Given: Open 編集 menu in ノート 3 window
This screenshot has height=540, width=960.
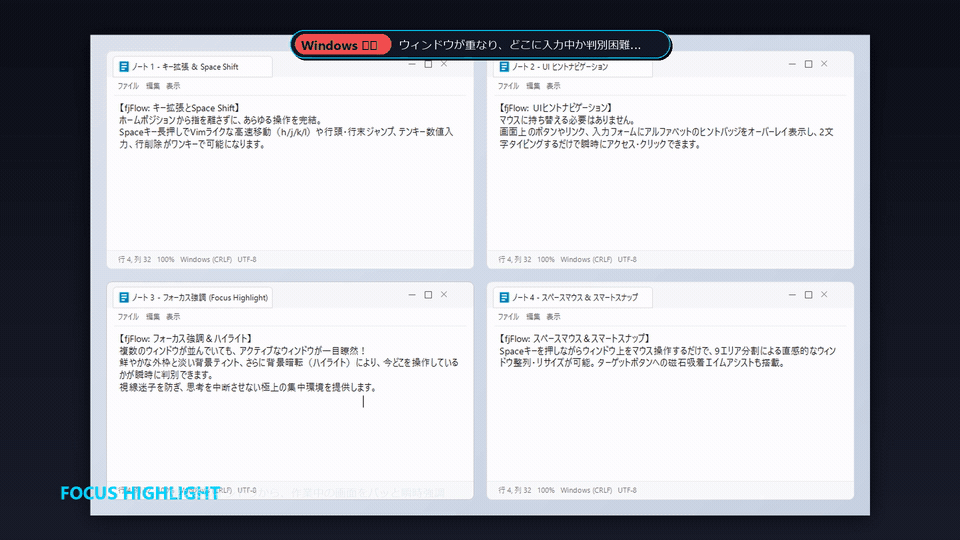Looking at the screenshot, I should pos(152,317).
